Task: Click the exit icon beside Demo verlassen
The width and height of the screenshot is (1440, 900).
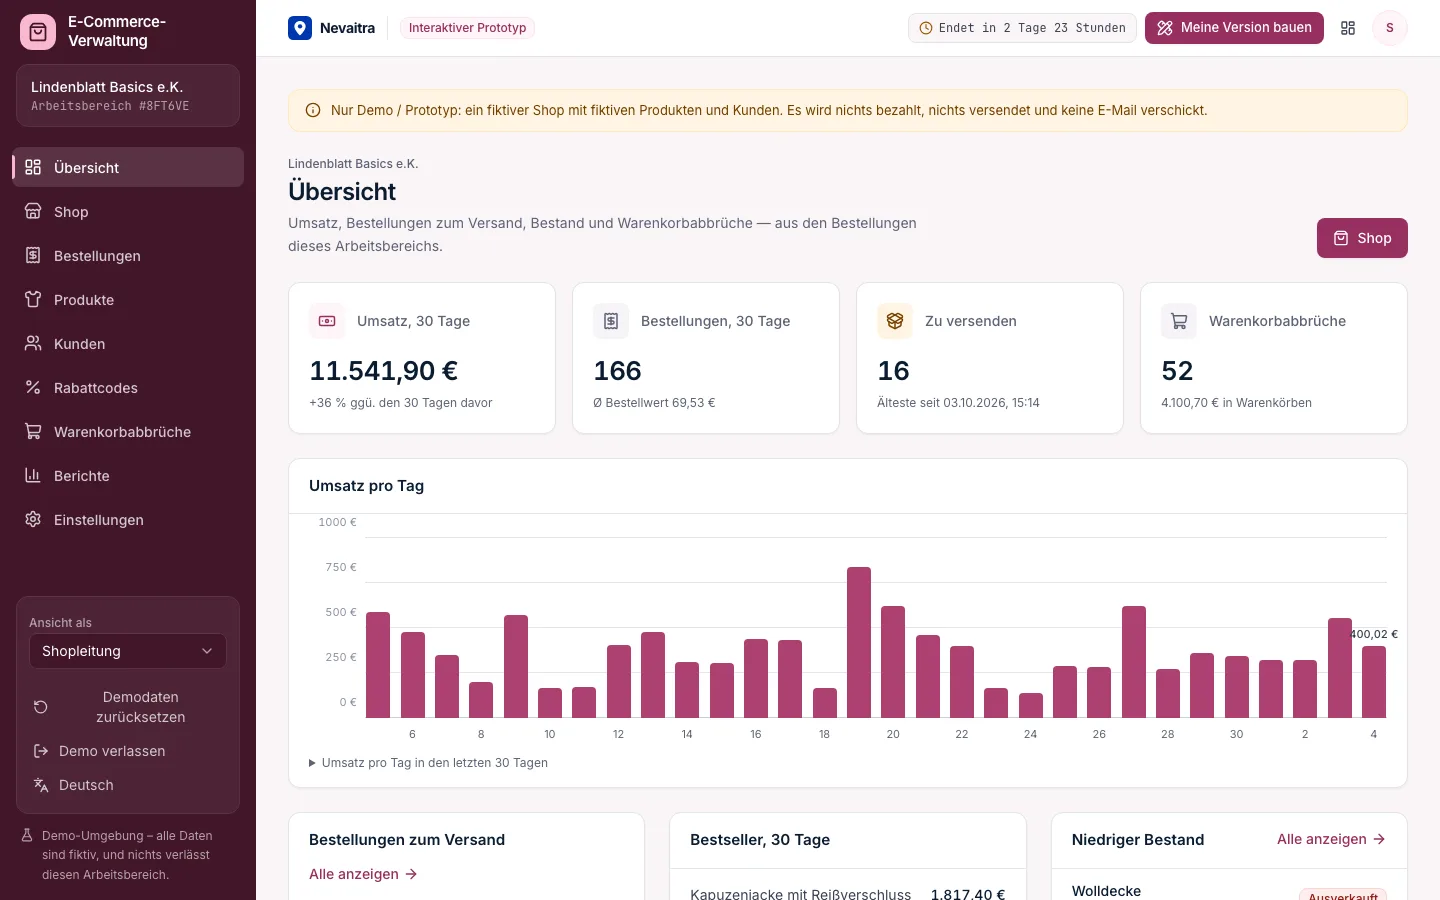Action: (x=41, y=751)
